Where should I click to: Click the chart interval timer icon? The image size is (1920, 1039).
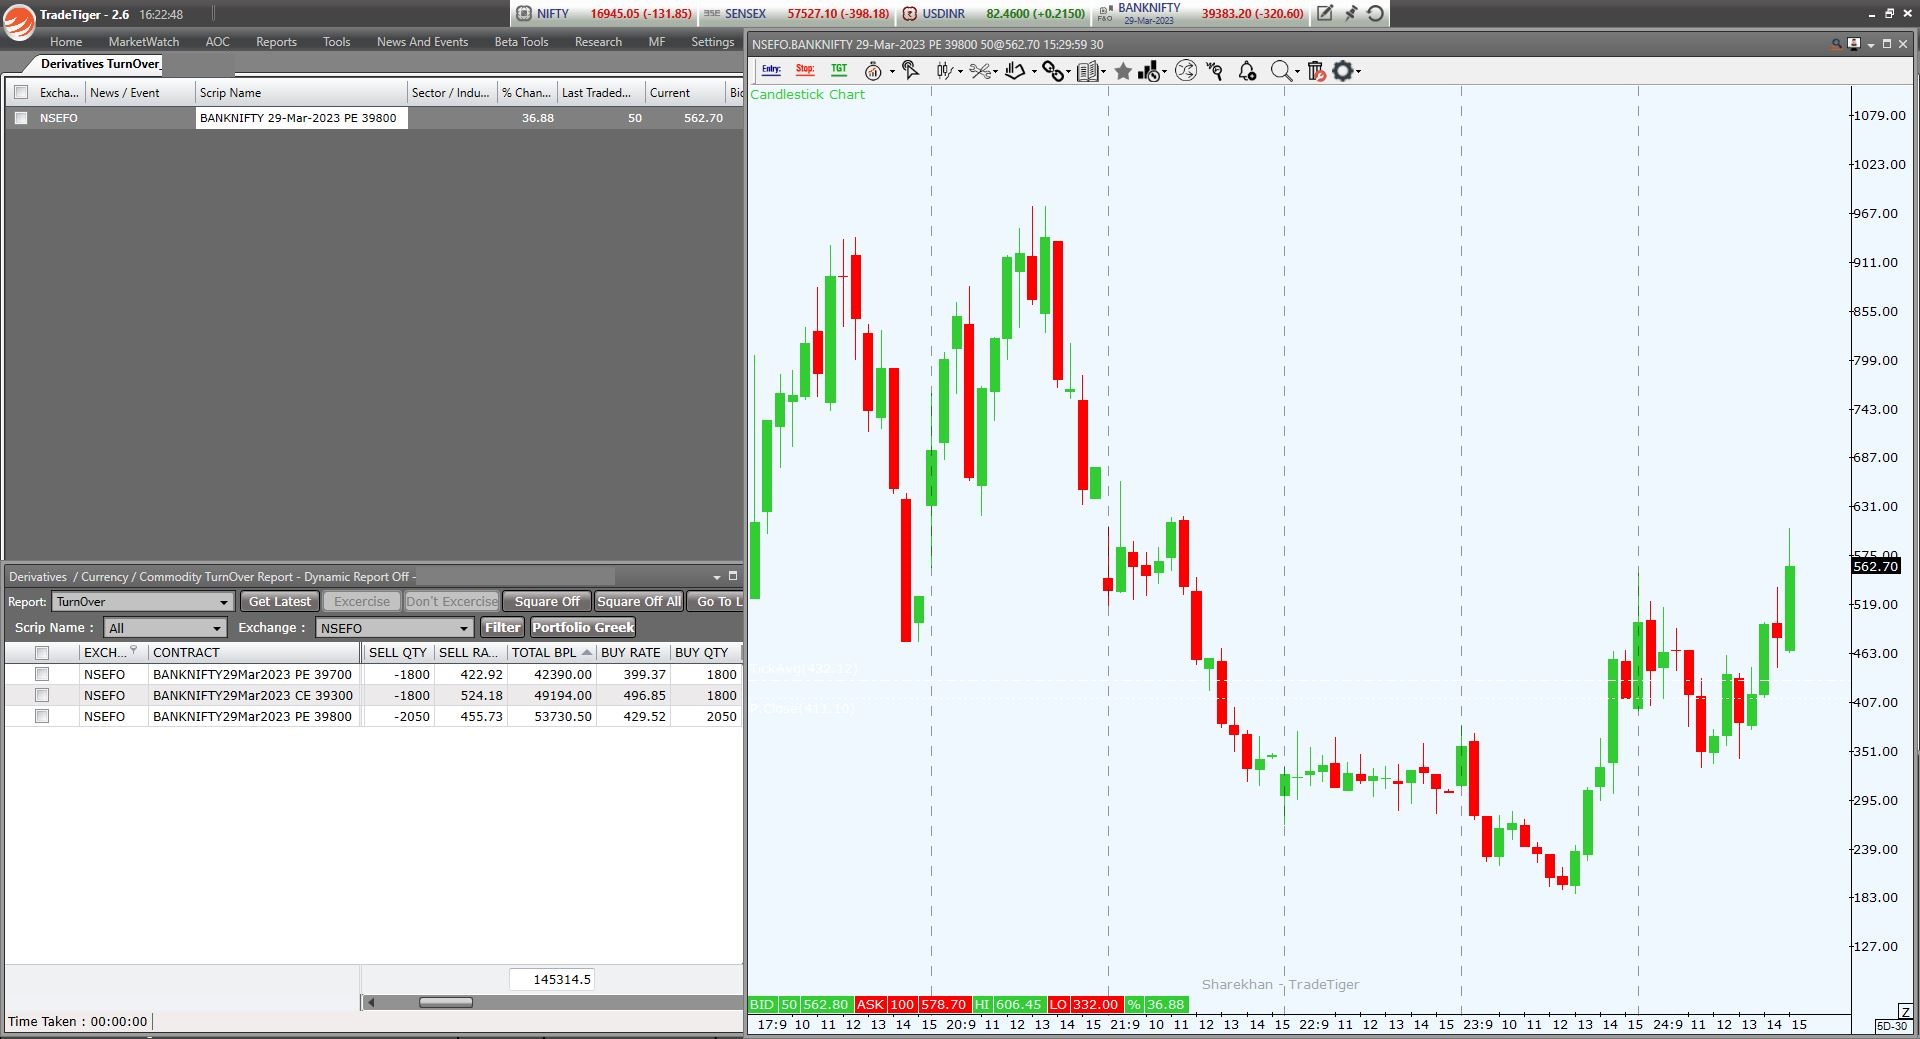(873, 71)
